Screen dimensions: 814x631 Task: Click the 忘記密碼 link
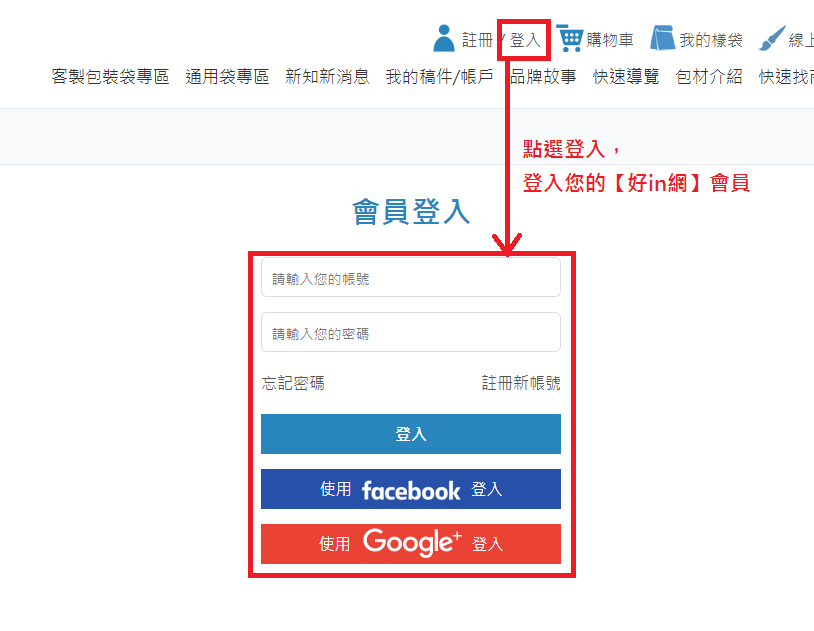point(293,383)
